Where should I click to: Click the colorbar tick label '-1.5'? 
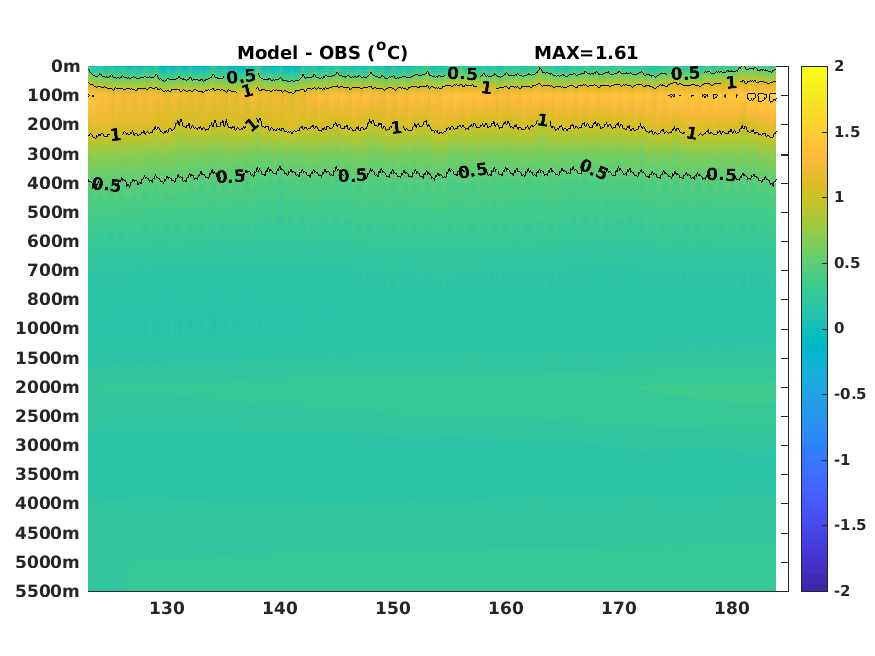coord(850,525)
